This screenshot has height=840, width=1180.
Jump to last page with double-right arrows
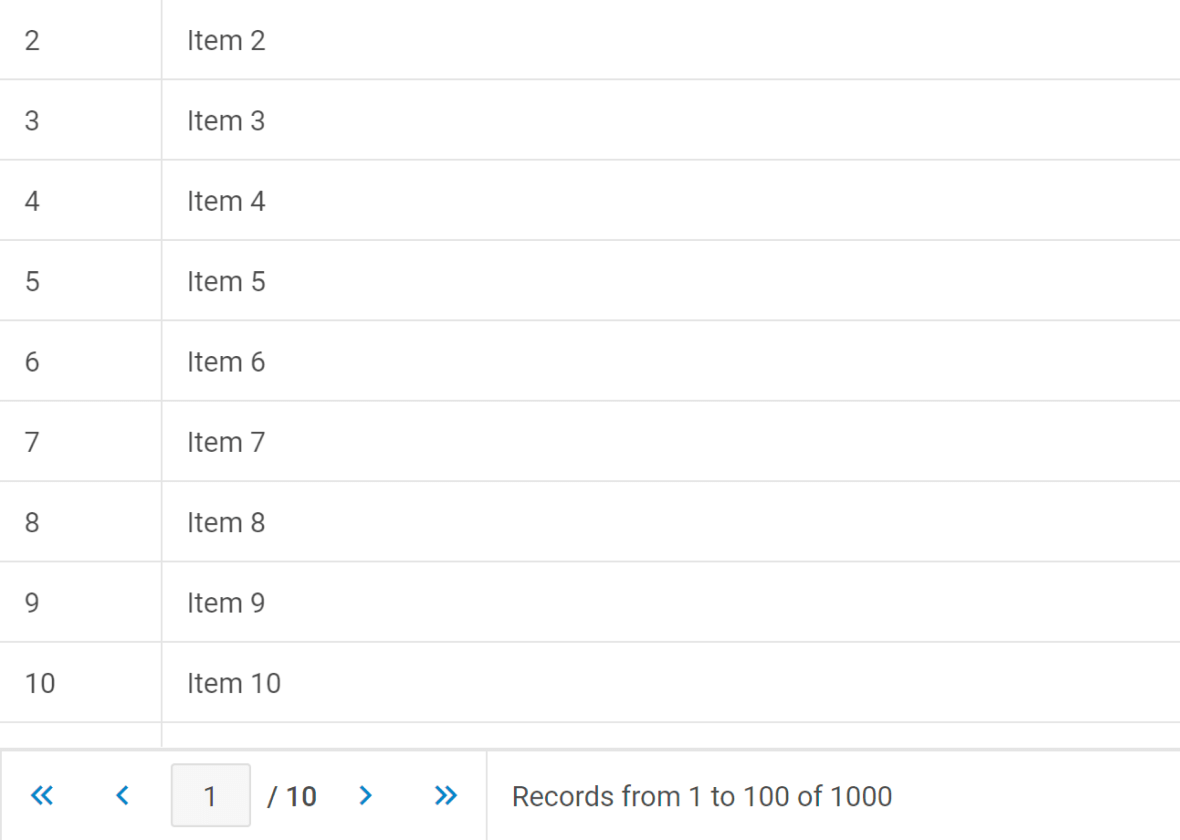pyautogui.click(x=446, y=796)
